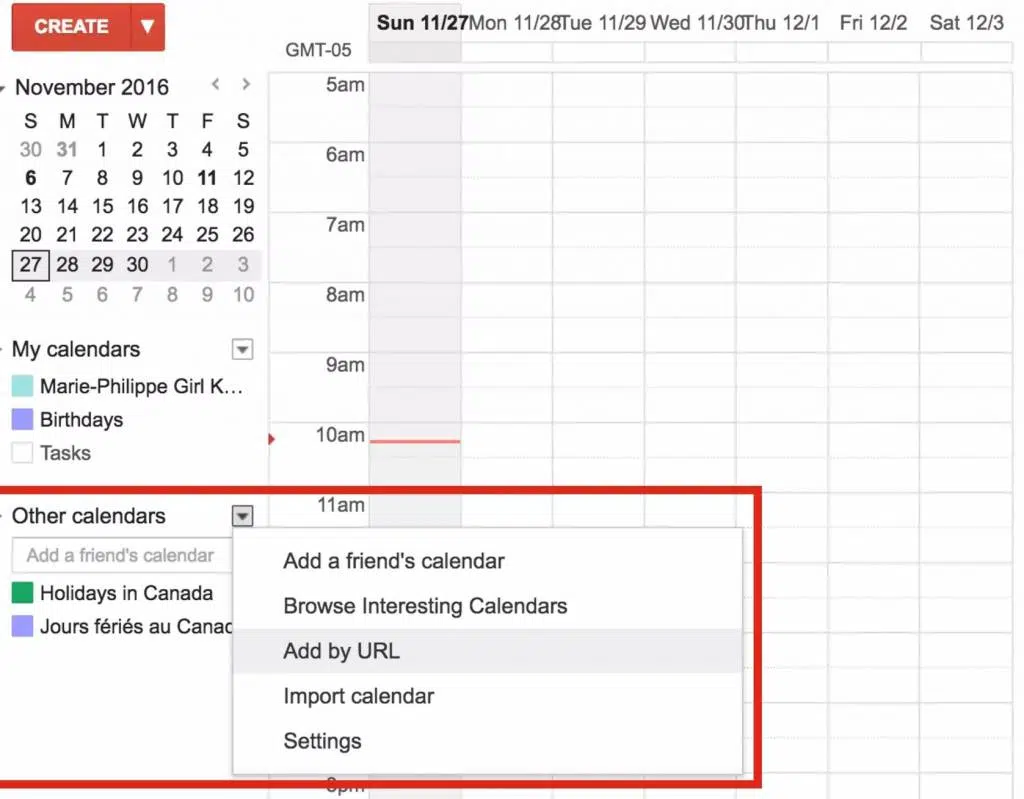Image resolution: width=1024 pixels, height=799 pixels.
Task: Select November 11 in mini calendar
Action: tap(207, 178)
